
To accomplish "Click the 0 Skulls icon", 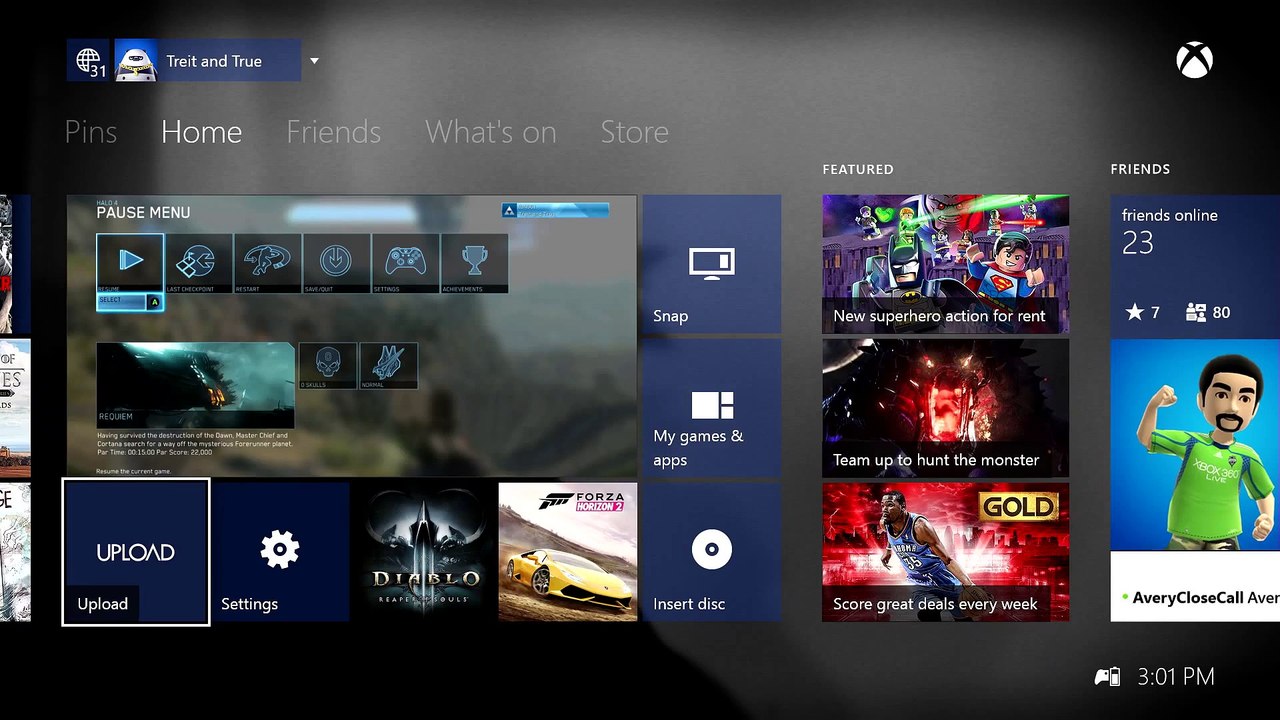I will [328, 366].
